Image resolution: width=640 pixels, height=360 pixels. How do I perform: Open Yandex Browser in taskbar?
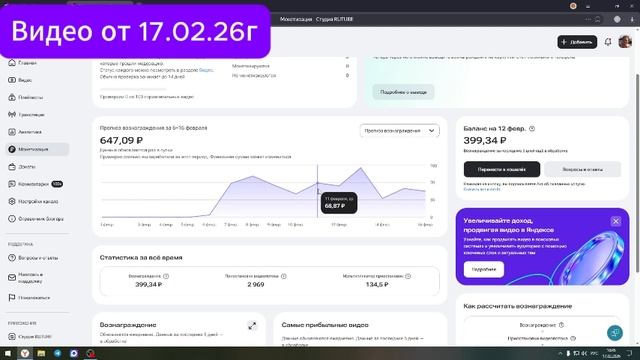point(25,353)
